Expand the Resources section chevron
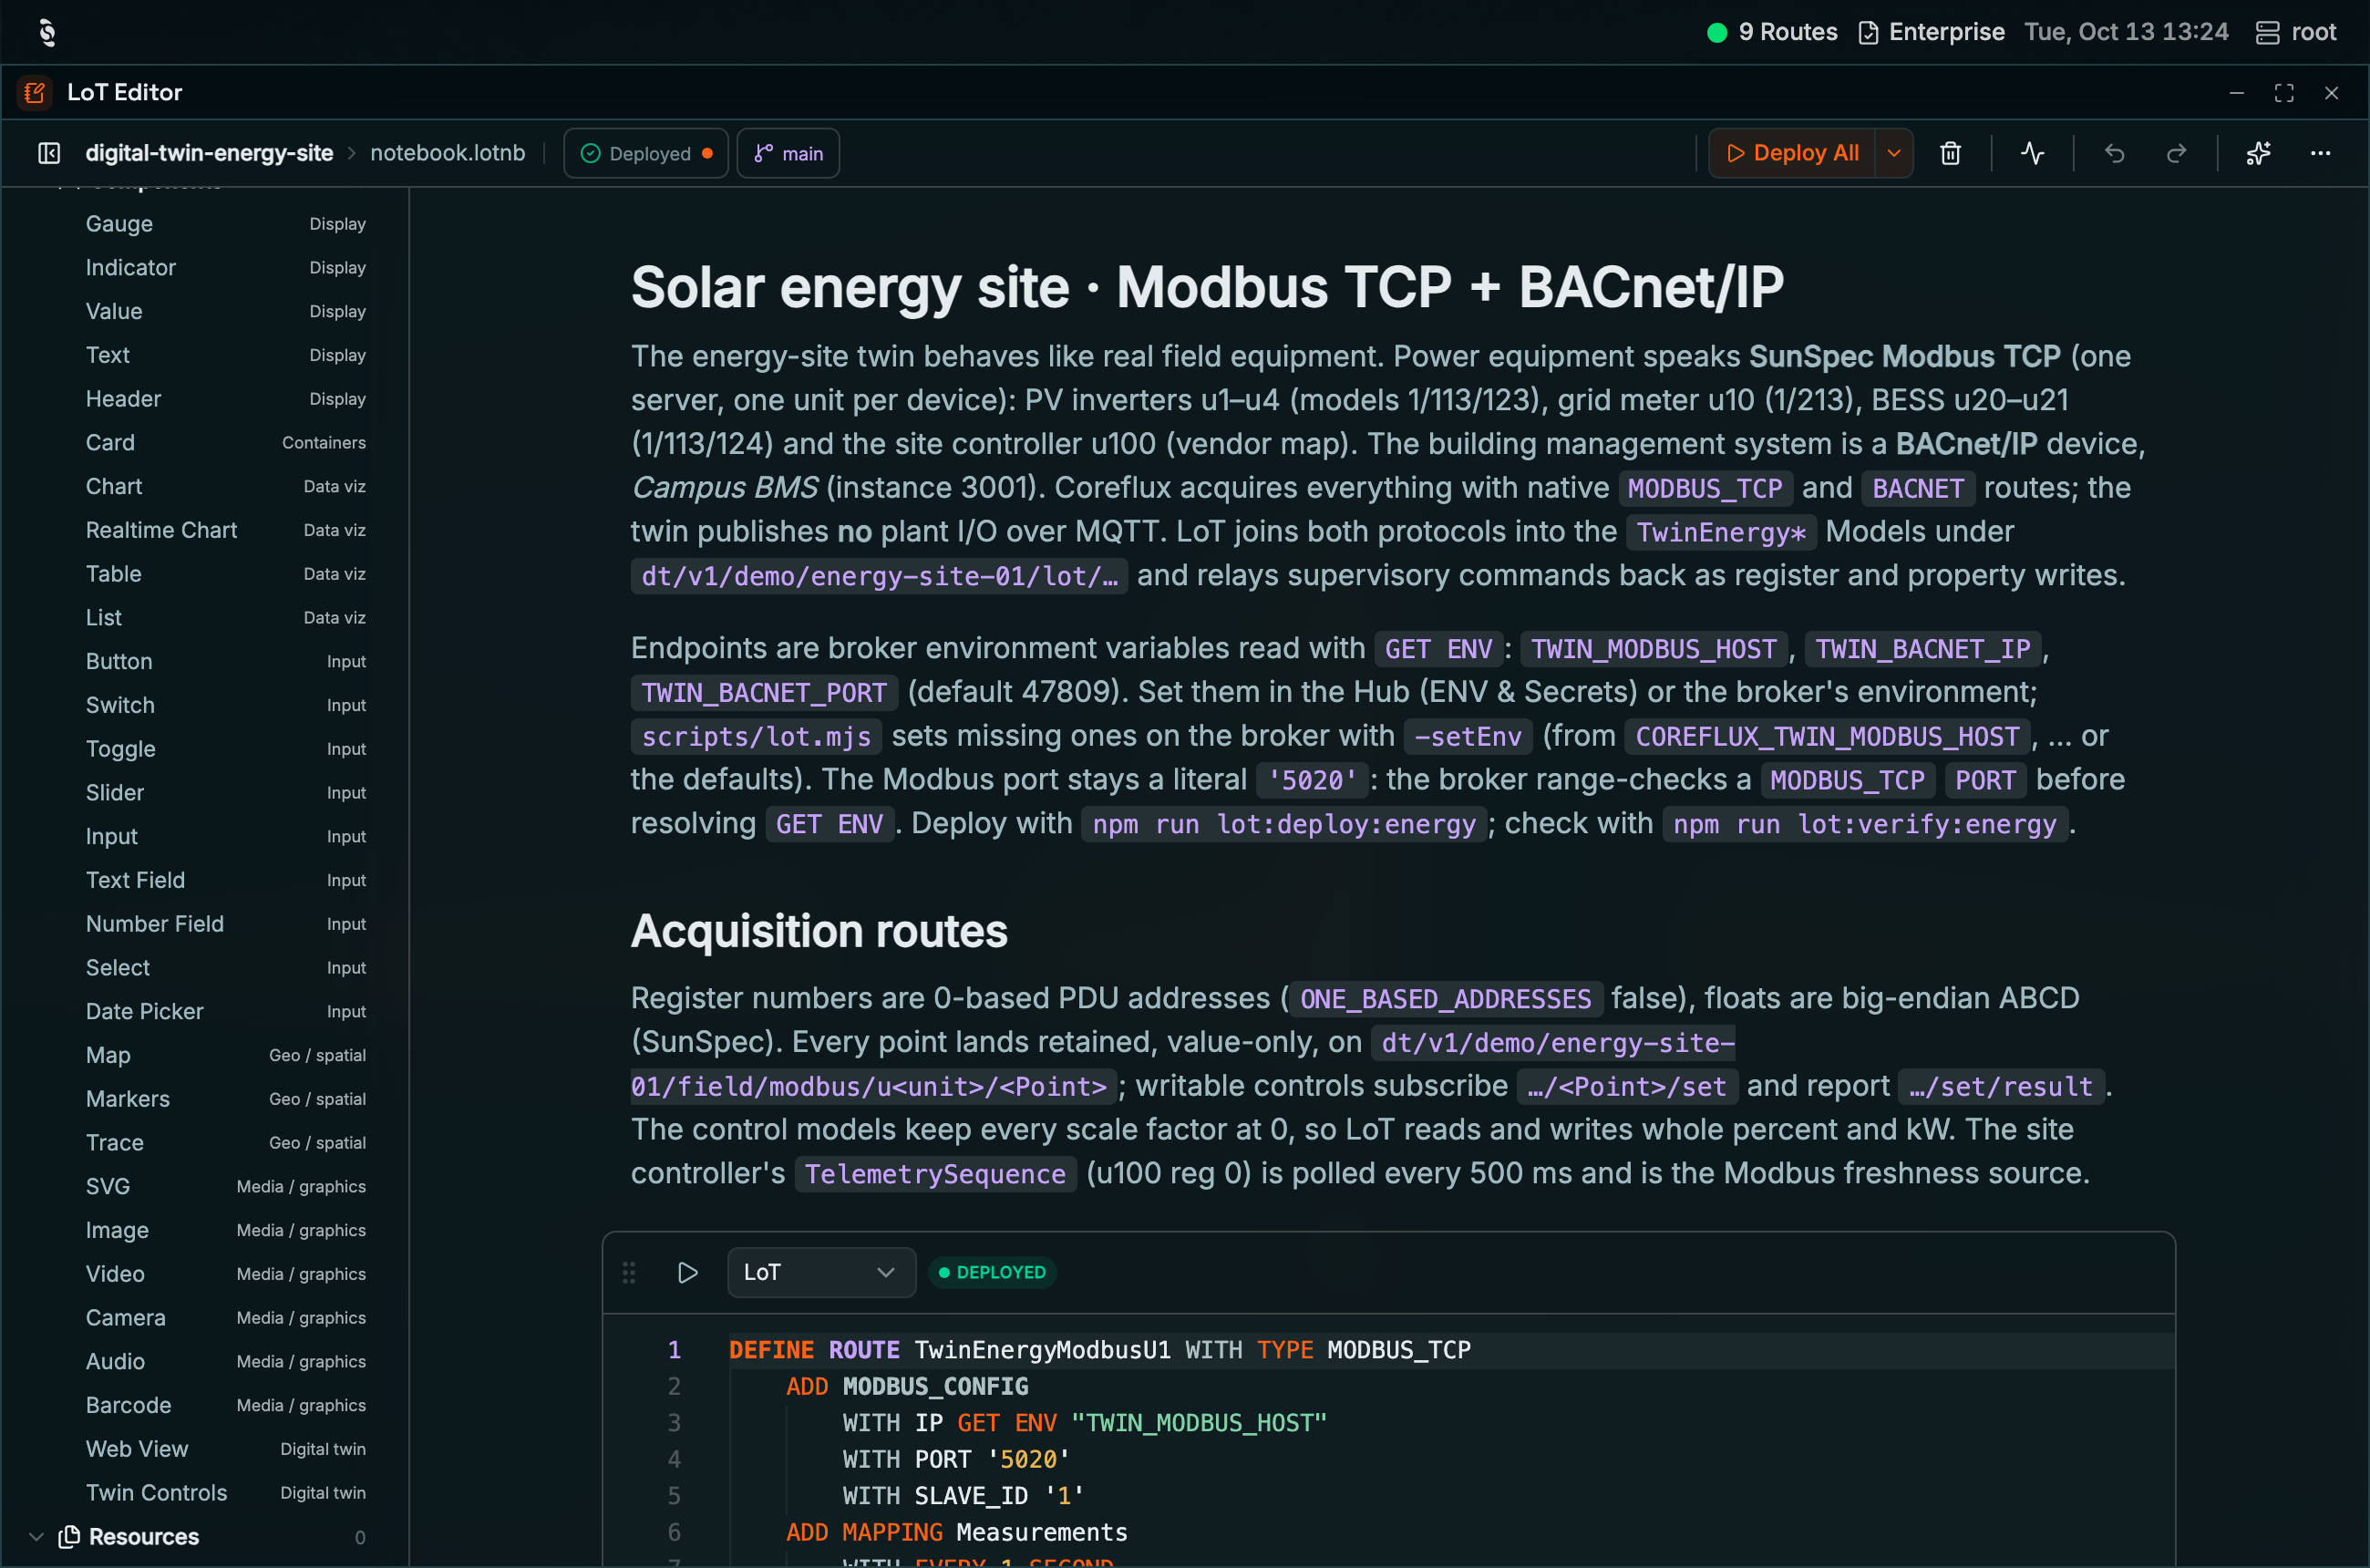This screenshot has height=1568, width=2370. (37, 1536)
